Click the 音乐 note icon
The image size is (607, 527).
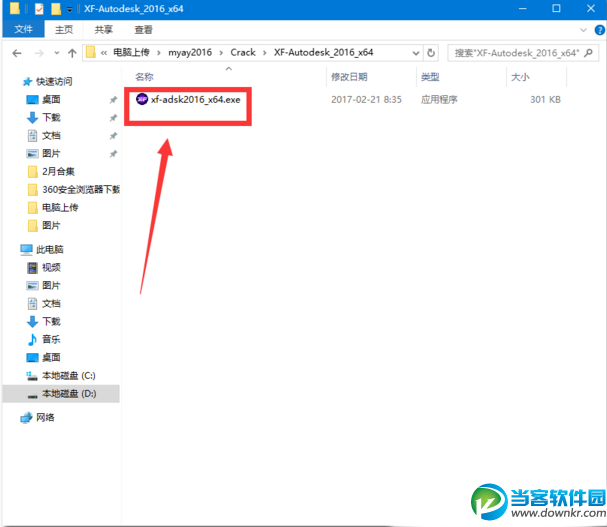coord(33,340)
